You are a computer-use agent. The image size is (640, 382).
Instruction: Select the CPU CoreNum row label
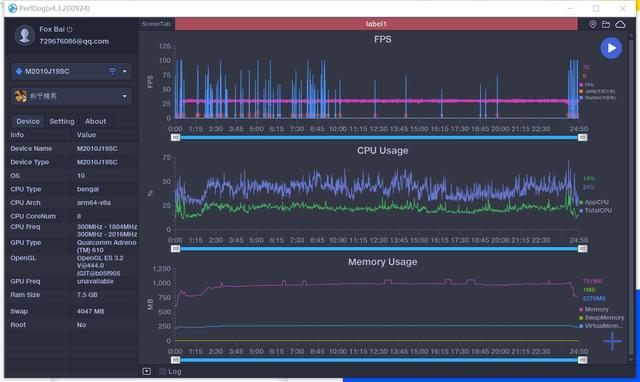[x=33, y=216]
